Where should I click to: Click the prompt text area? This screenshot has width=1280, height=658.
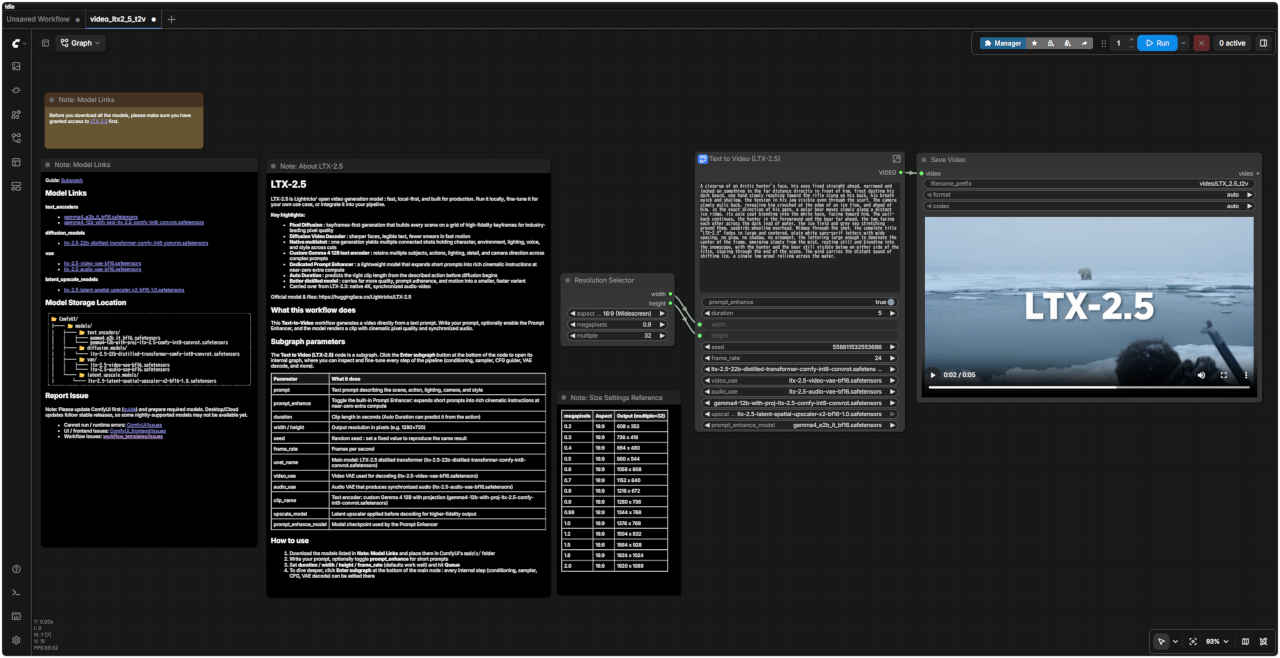(799, 235)
